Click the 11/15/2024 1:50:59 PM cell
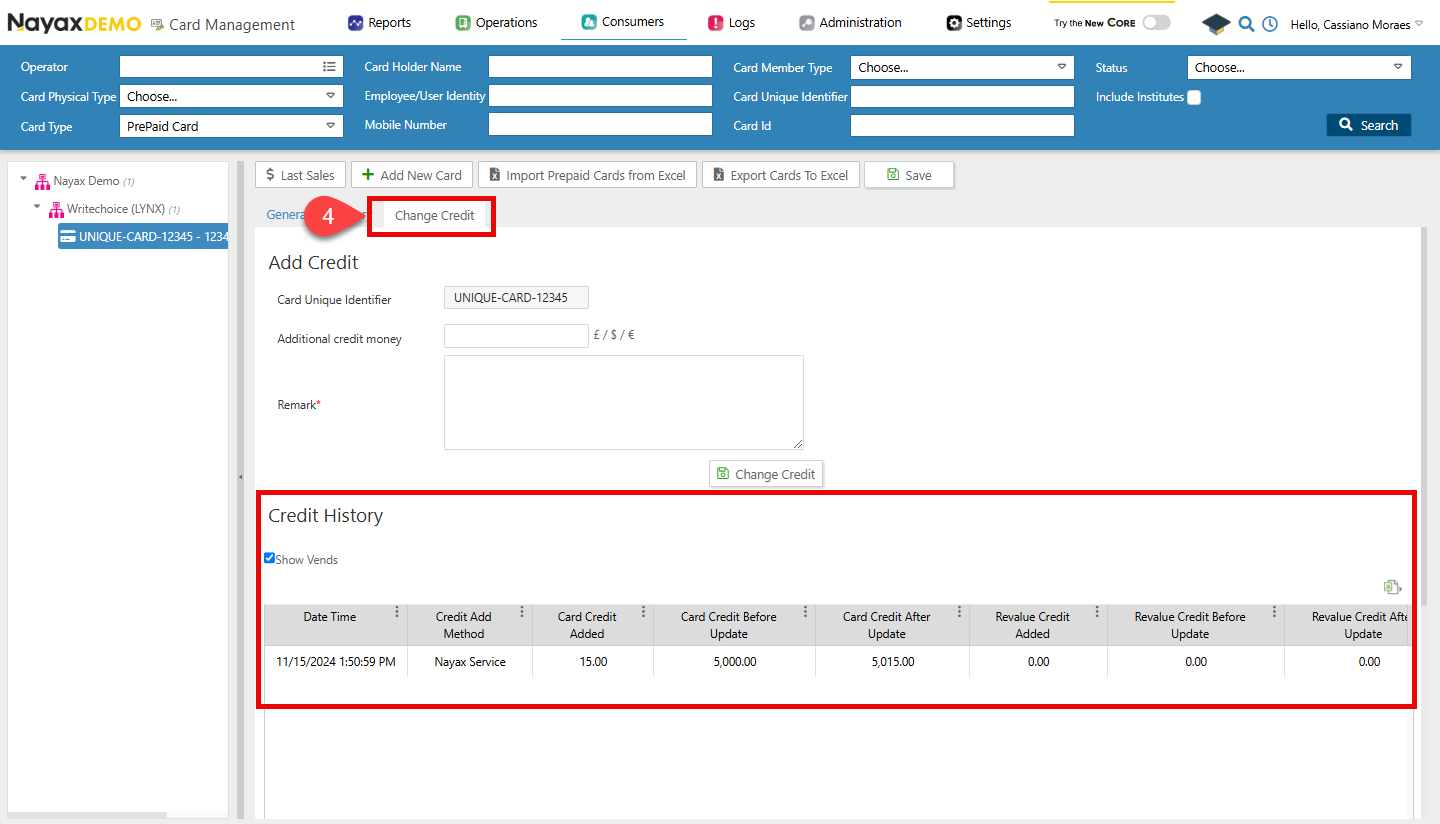 [336, 661]
